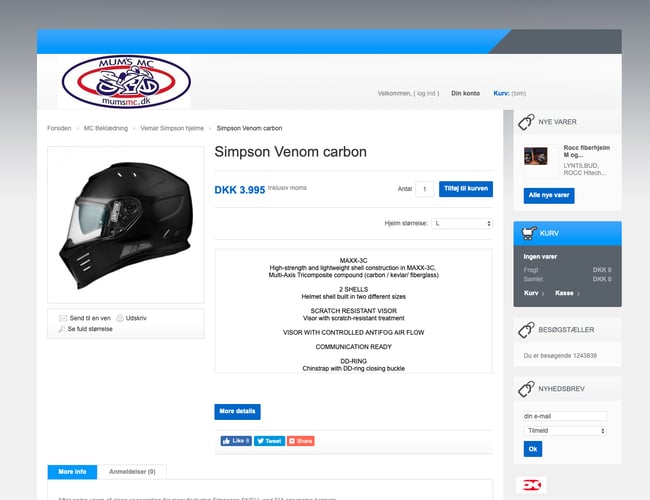Open the Kurv link in header
The width and height of the screenshot is (650, 500).
point(501,94)
